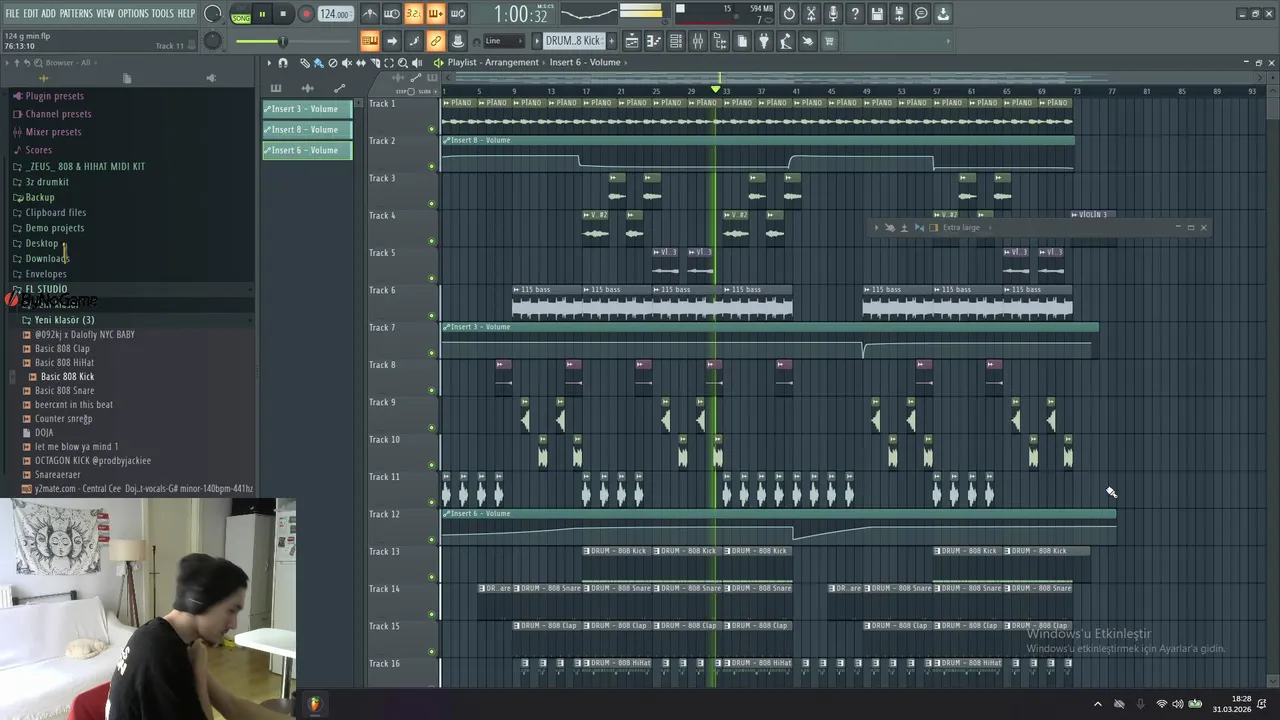
Task: Select the Zoom magnifier tool in Playlist
Action: pos(402,63)
